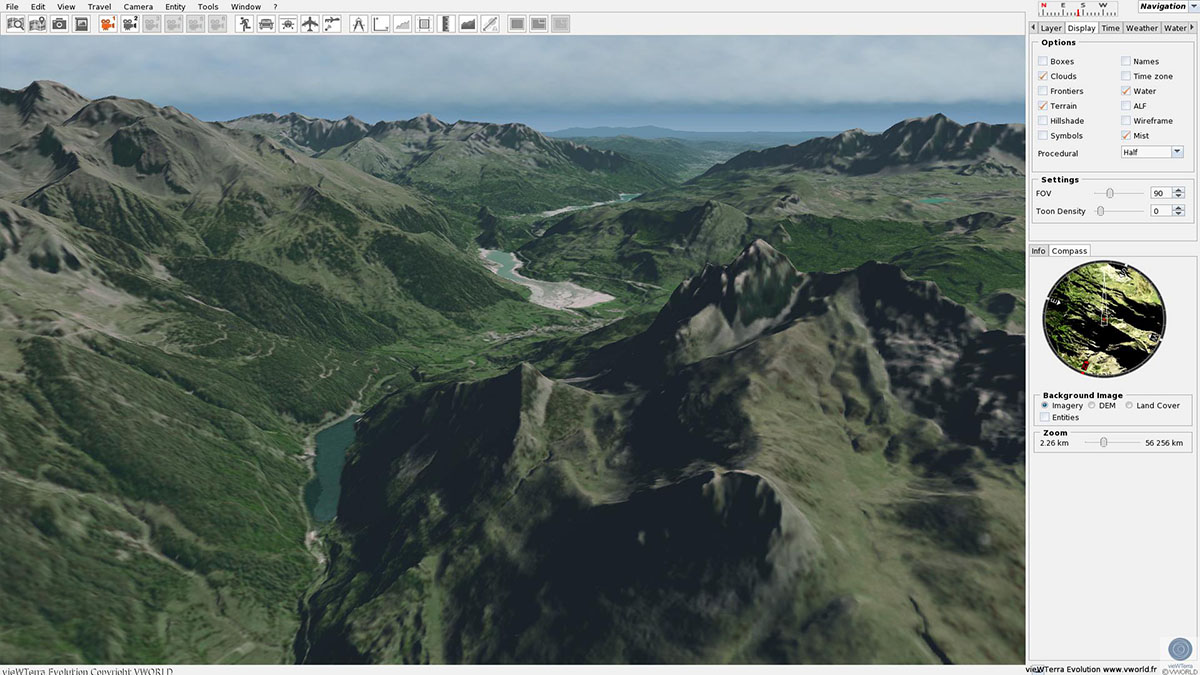Increase the FOV value stepper
The width and height of the screenshot is (1200, 675).
pyautogui.click(x=1180, y=190)
